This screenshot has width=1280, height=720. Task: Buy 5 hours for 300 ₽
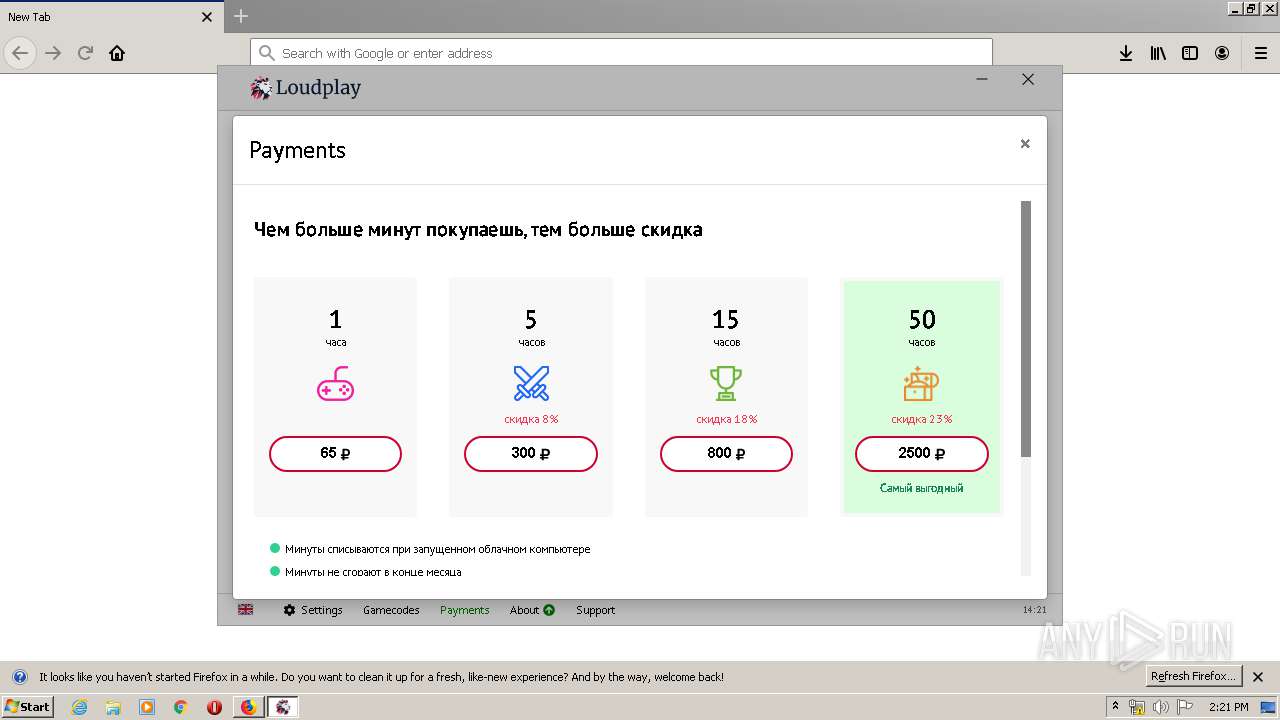click(x=531, y=453)
